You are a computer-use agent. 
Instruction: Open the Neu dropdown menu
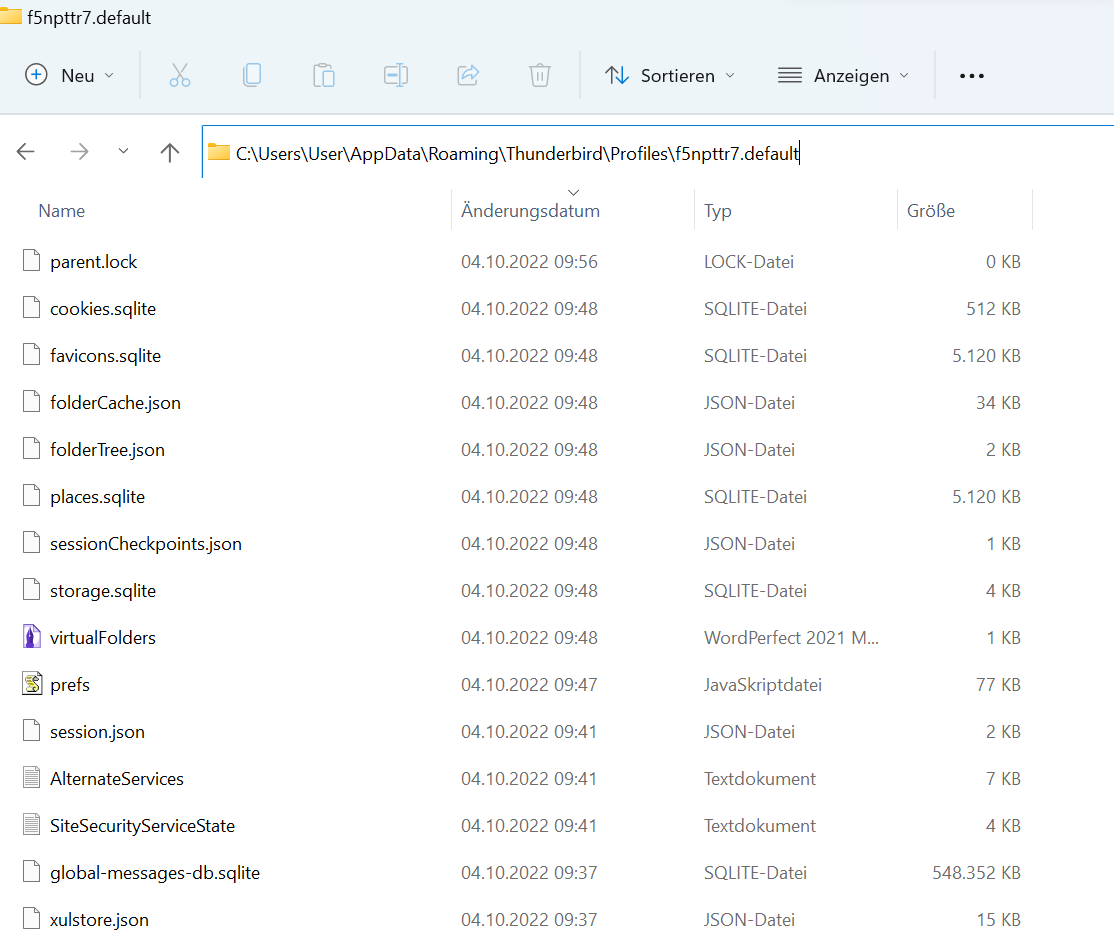[70, 76]
